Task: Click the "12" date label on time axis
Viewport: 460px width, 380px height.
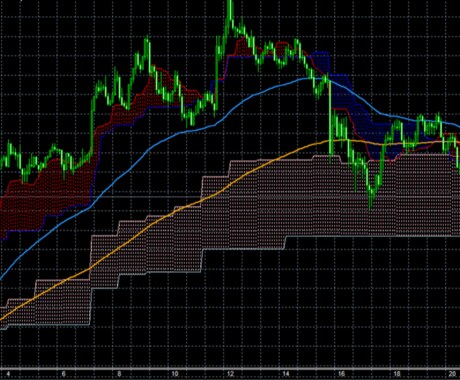Action: coord(230,373)
